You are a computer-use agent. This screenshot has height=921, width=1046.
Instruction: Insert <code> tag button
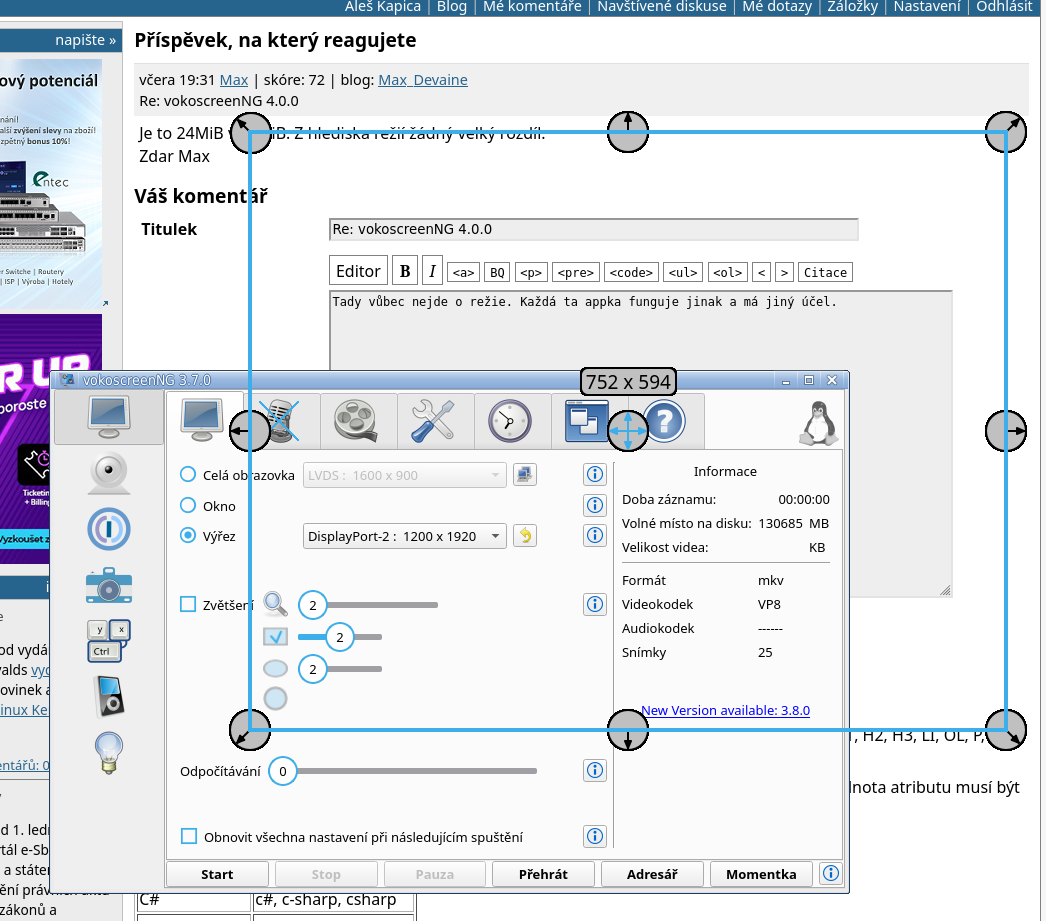pyautogui.click(x=631, y=272)
